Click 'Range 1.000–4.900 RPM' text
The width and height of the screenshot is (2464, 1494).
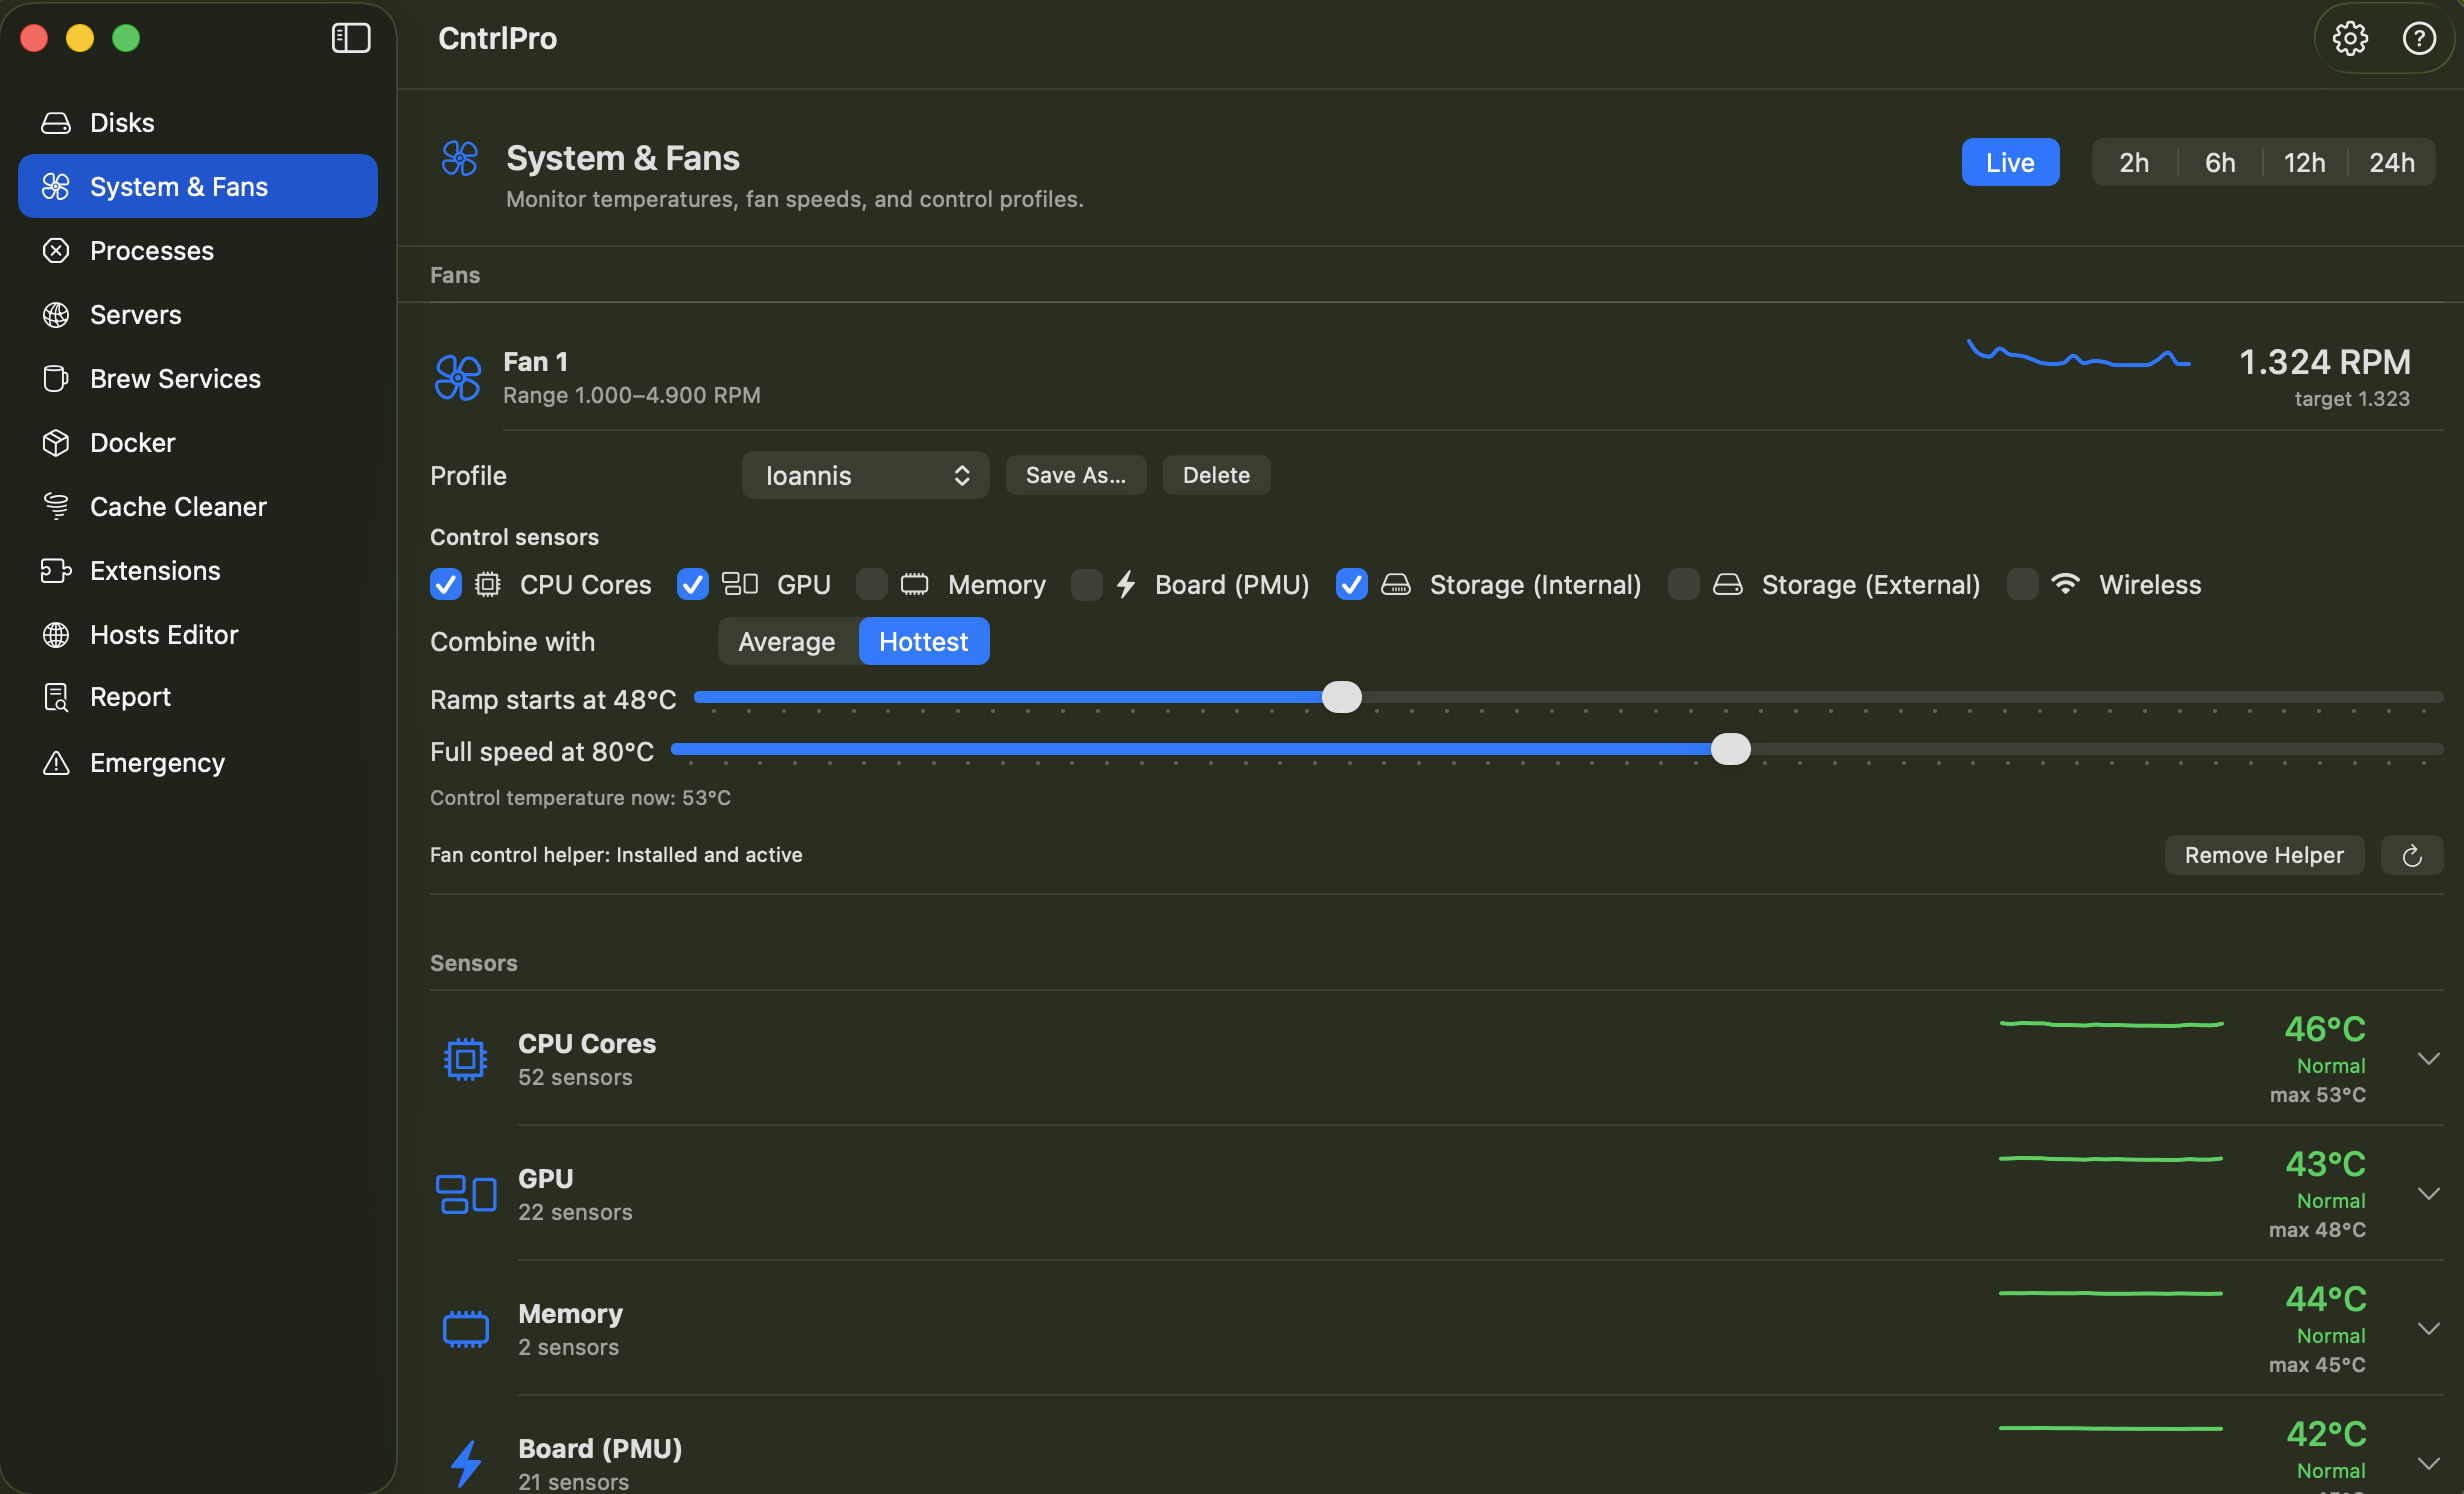[632, 395]
